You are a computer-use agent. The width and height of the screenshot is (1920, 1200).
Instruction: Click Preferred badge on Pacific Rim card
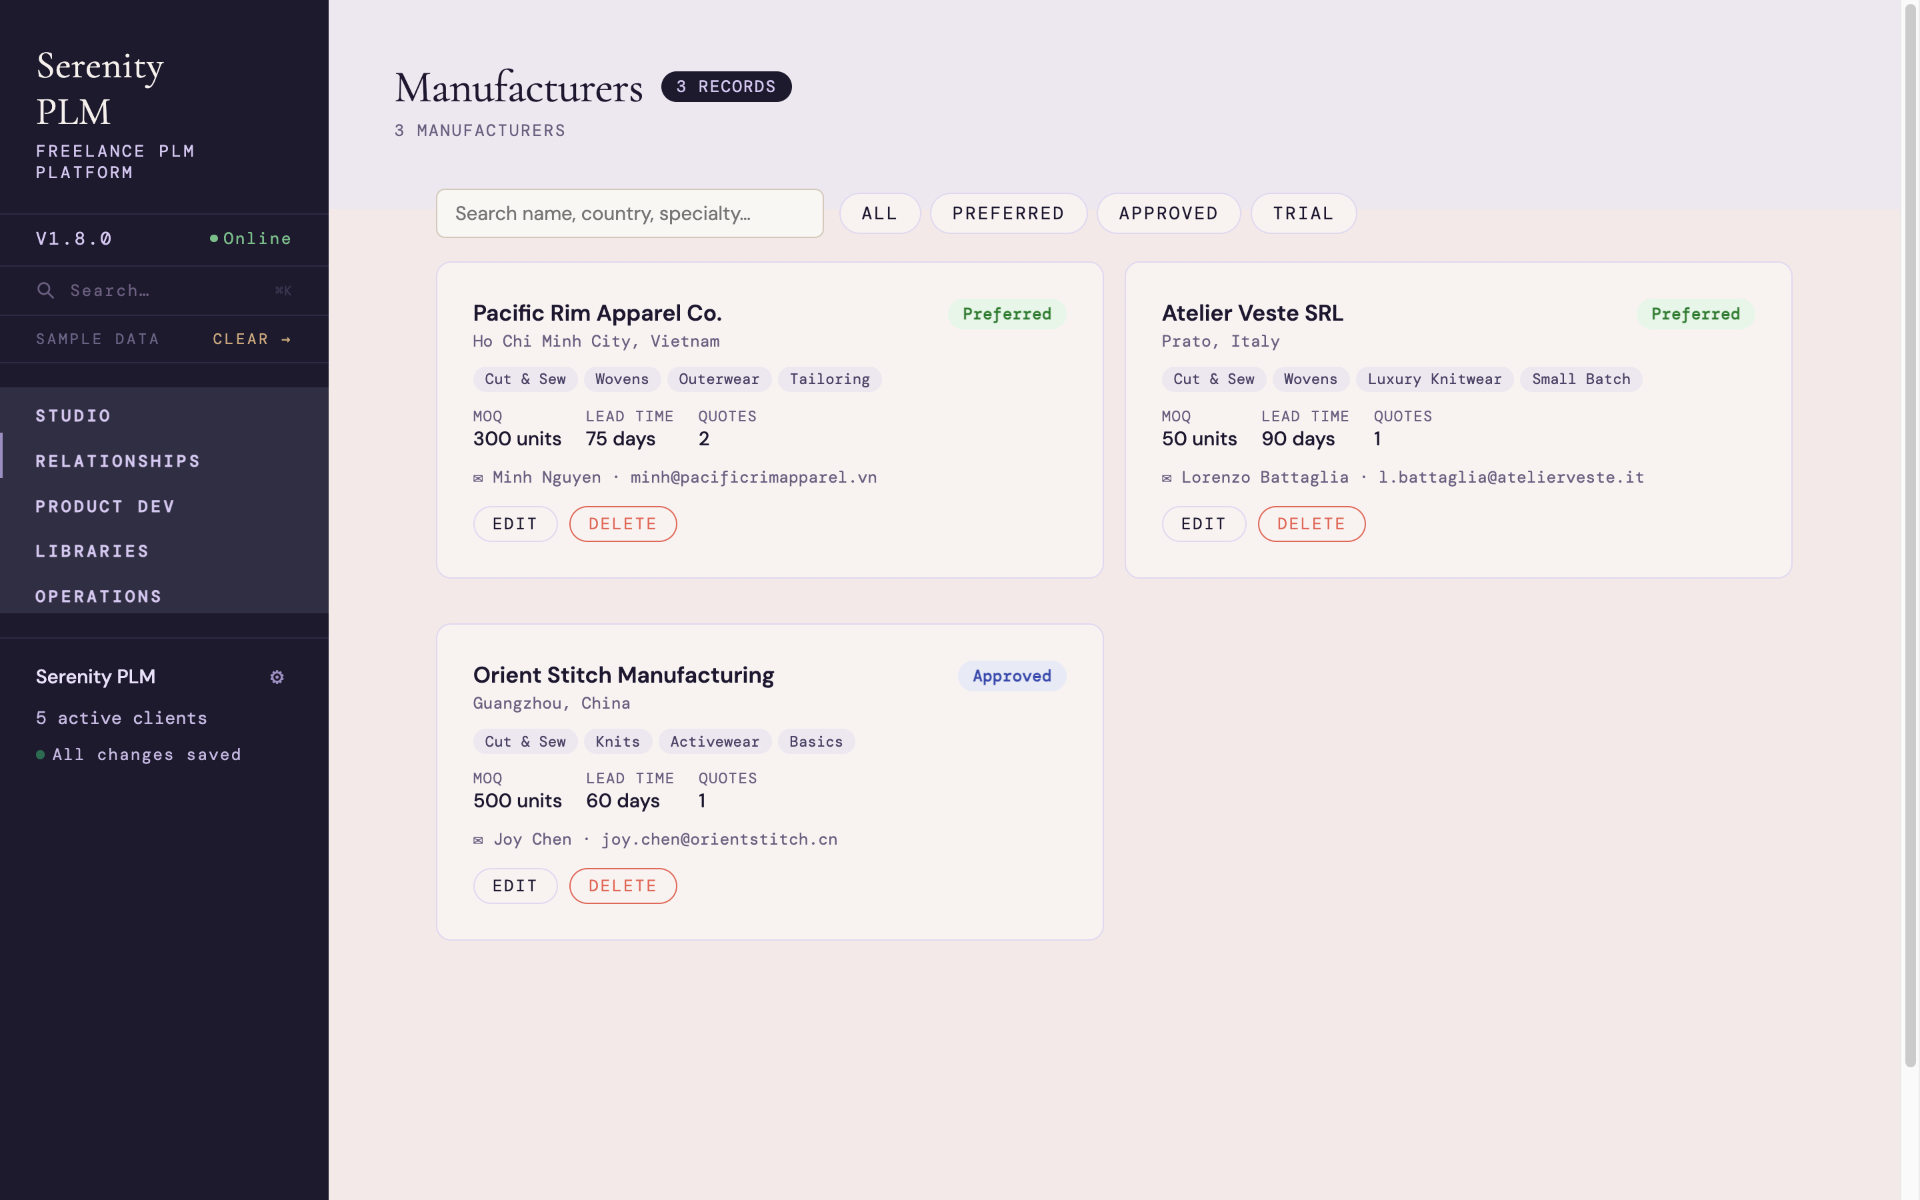pyautogui.click(x=1007, y=314)
